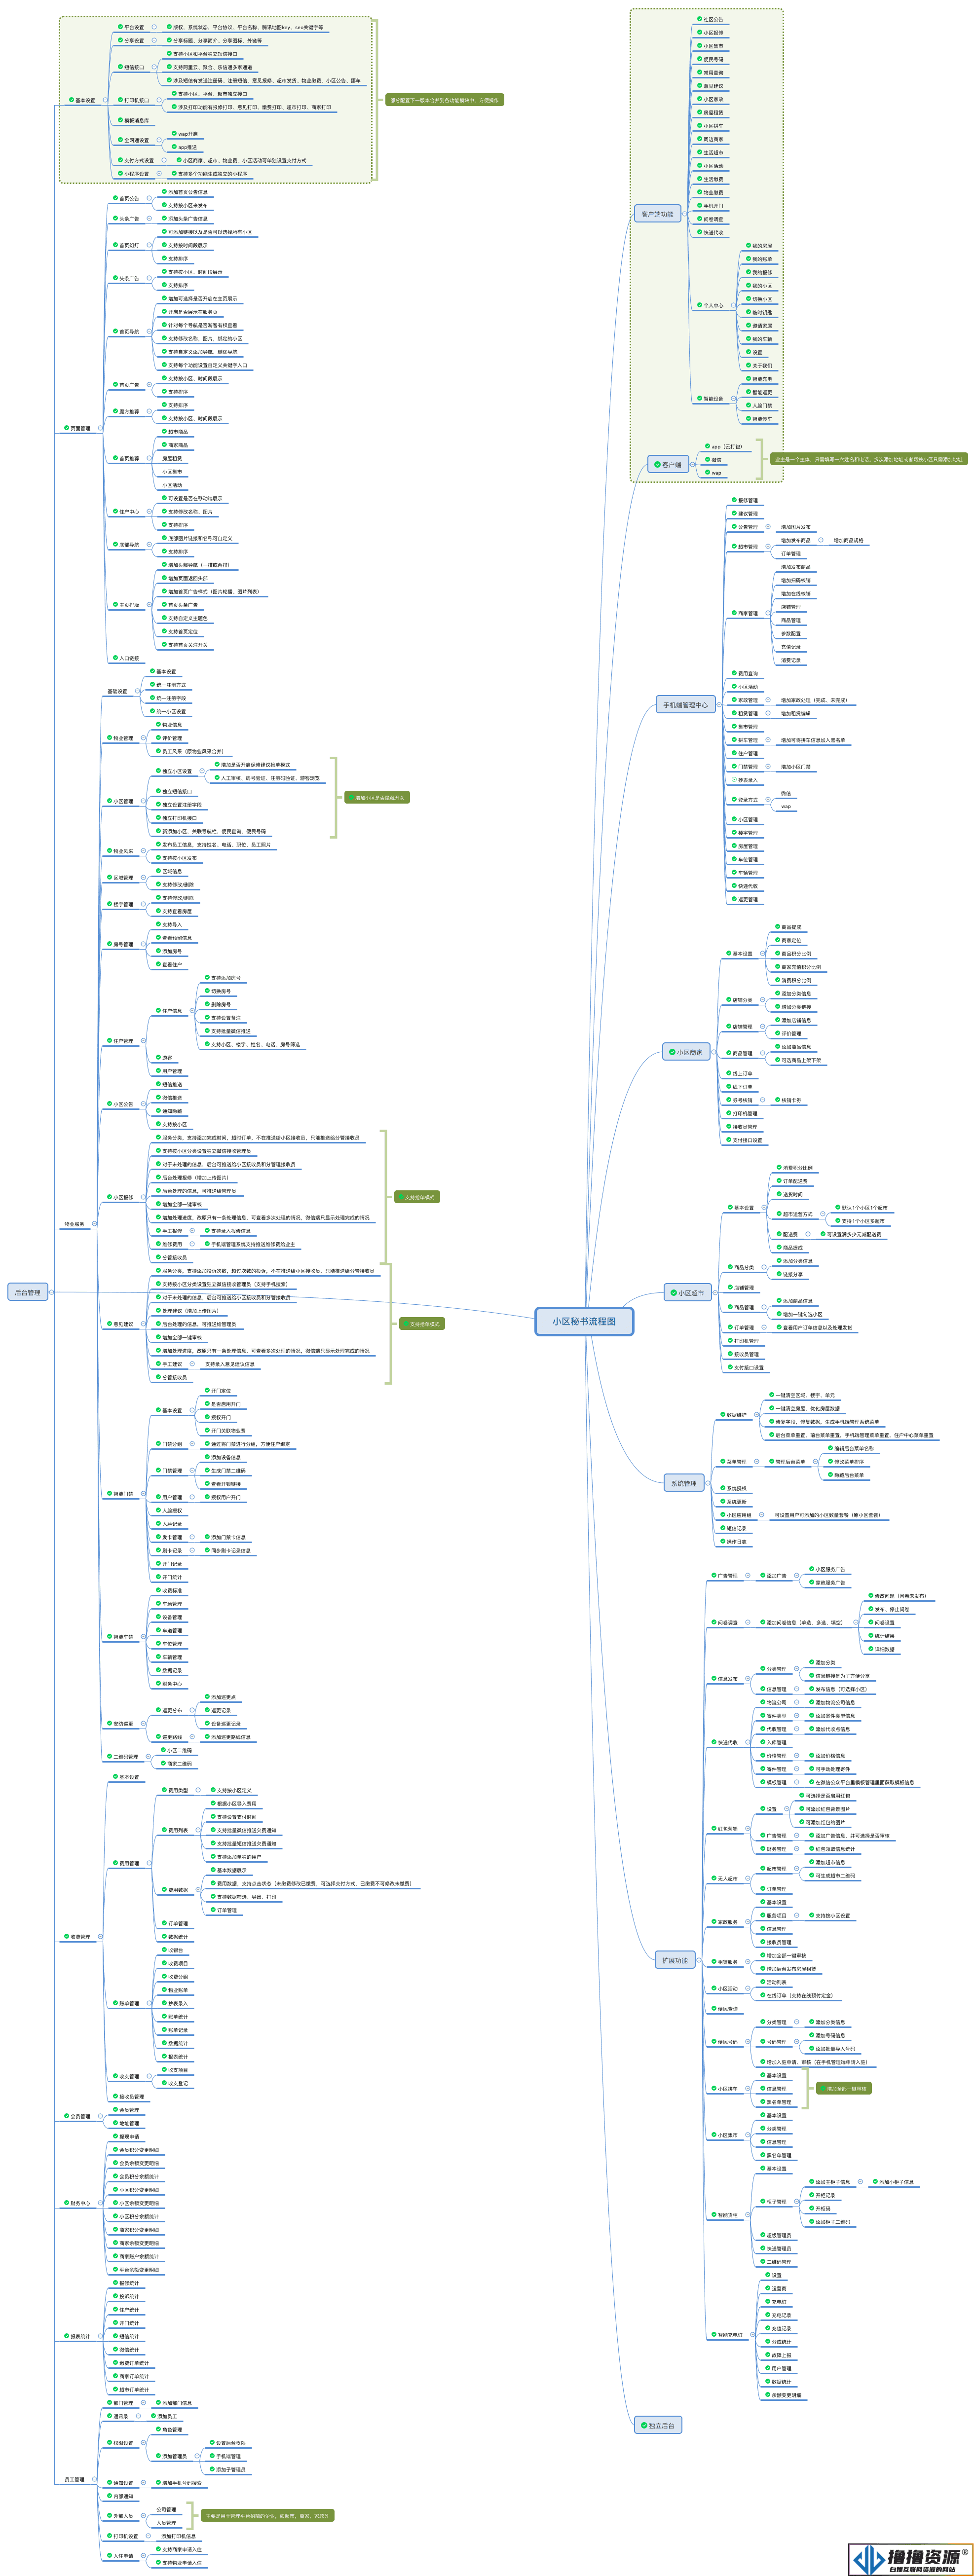Click check marker beside 首页公告
This screenshot has width=976, height=2576.
click(115, 198)
